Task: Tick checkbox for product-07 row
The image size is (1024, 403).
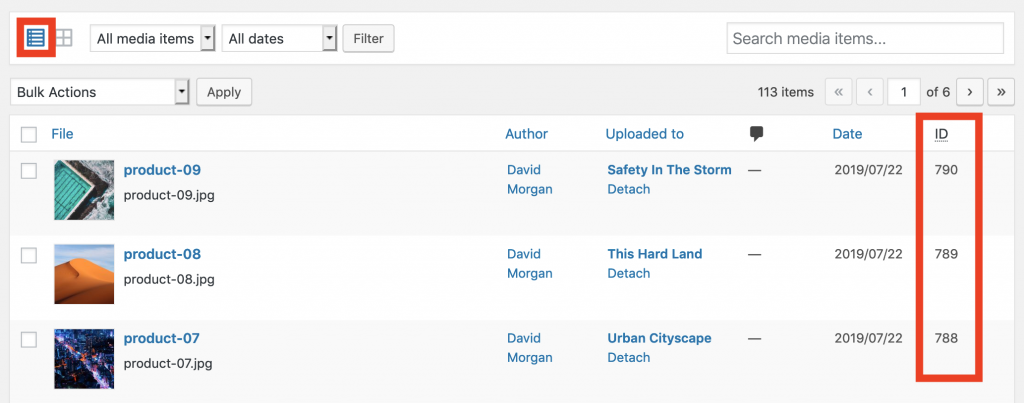Action: 29,340
